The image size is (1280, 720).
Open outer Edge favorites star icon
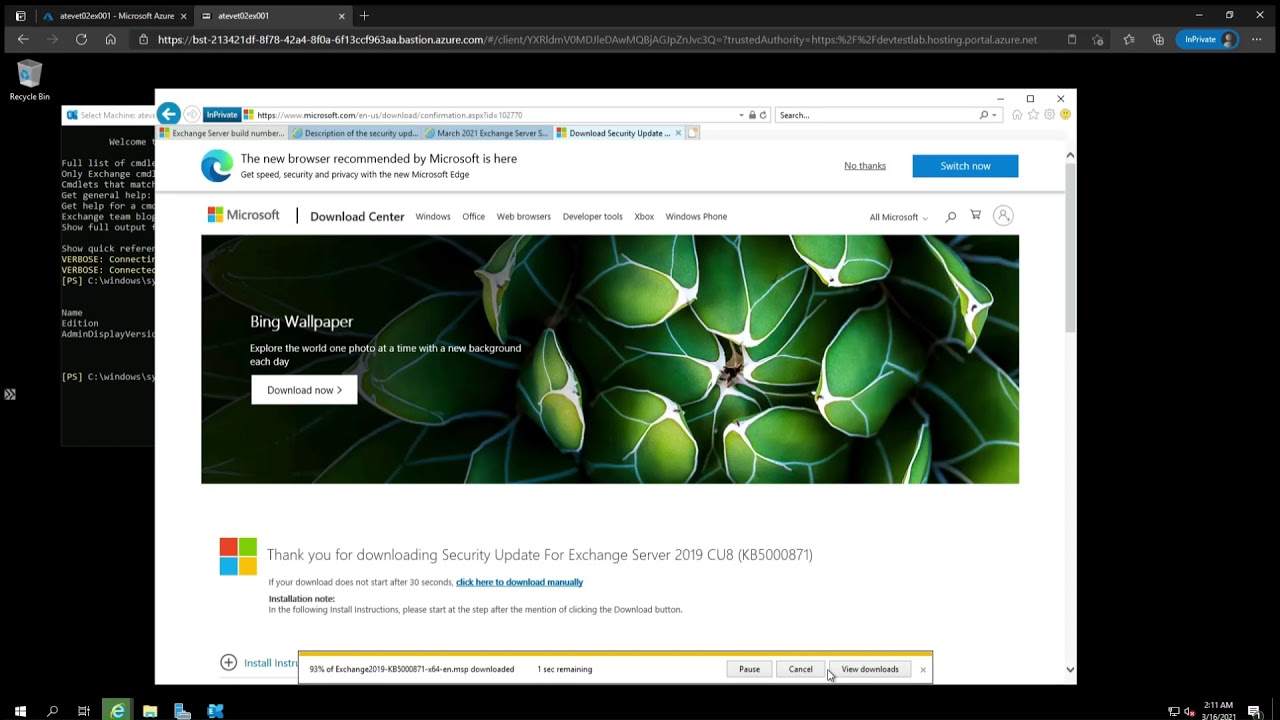click(x=1129, y=39)
